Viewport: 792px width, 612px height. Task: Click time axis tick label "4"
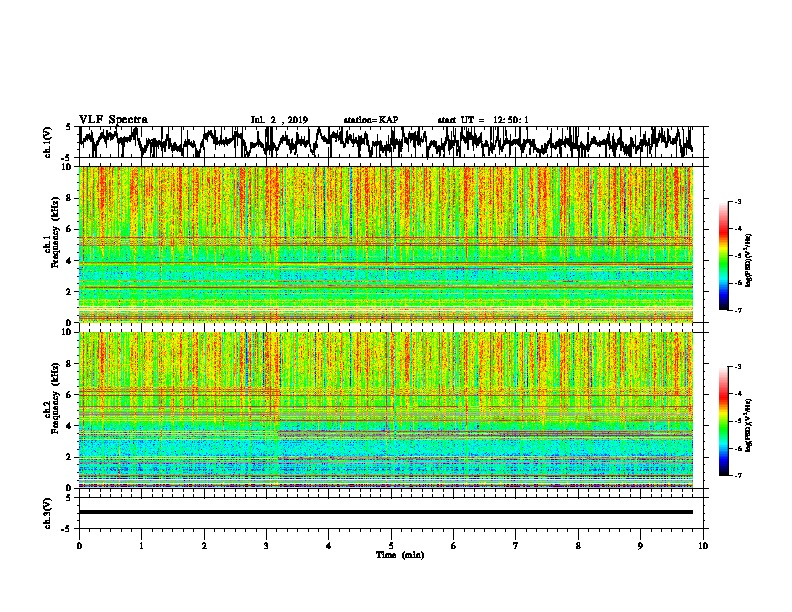click(328, 546)
